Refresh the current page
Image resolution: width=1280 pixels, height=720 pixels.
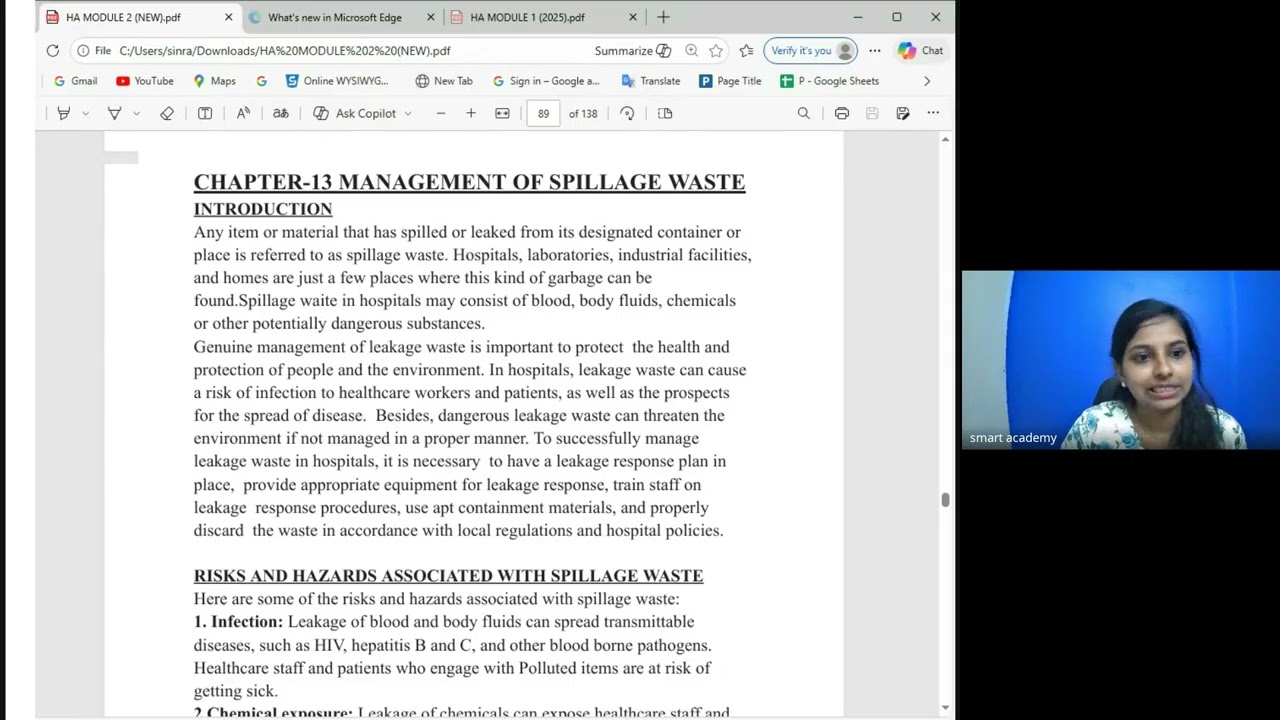52,50
